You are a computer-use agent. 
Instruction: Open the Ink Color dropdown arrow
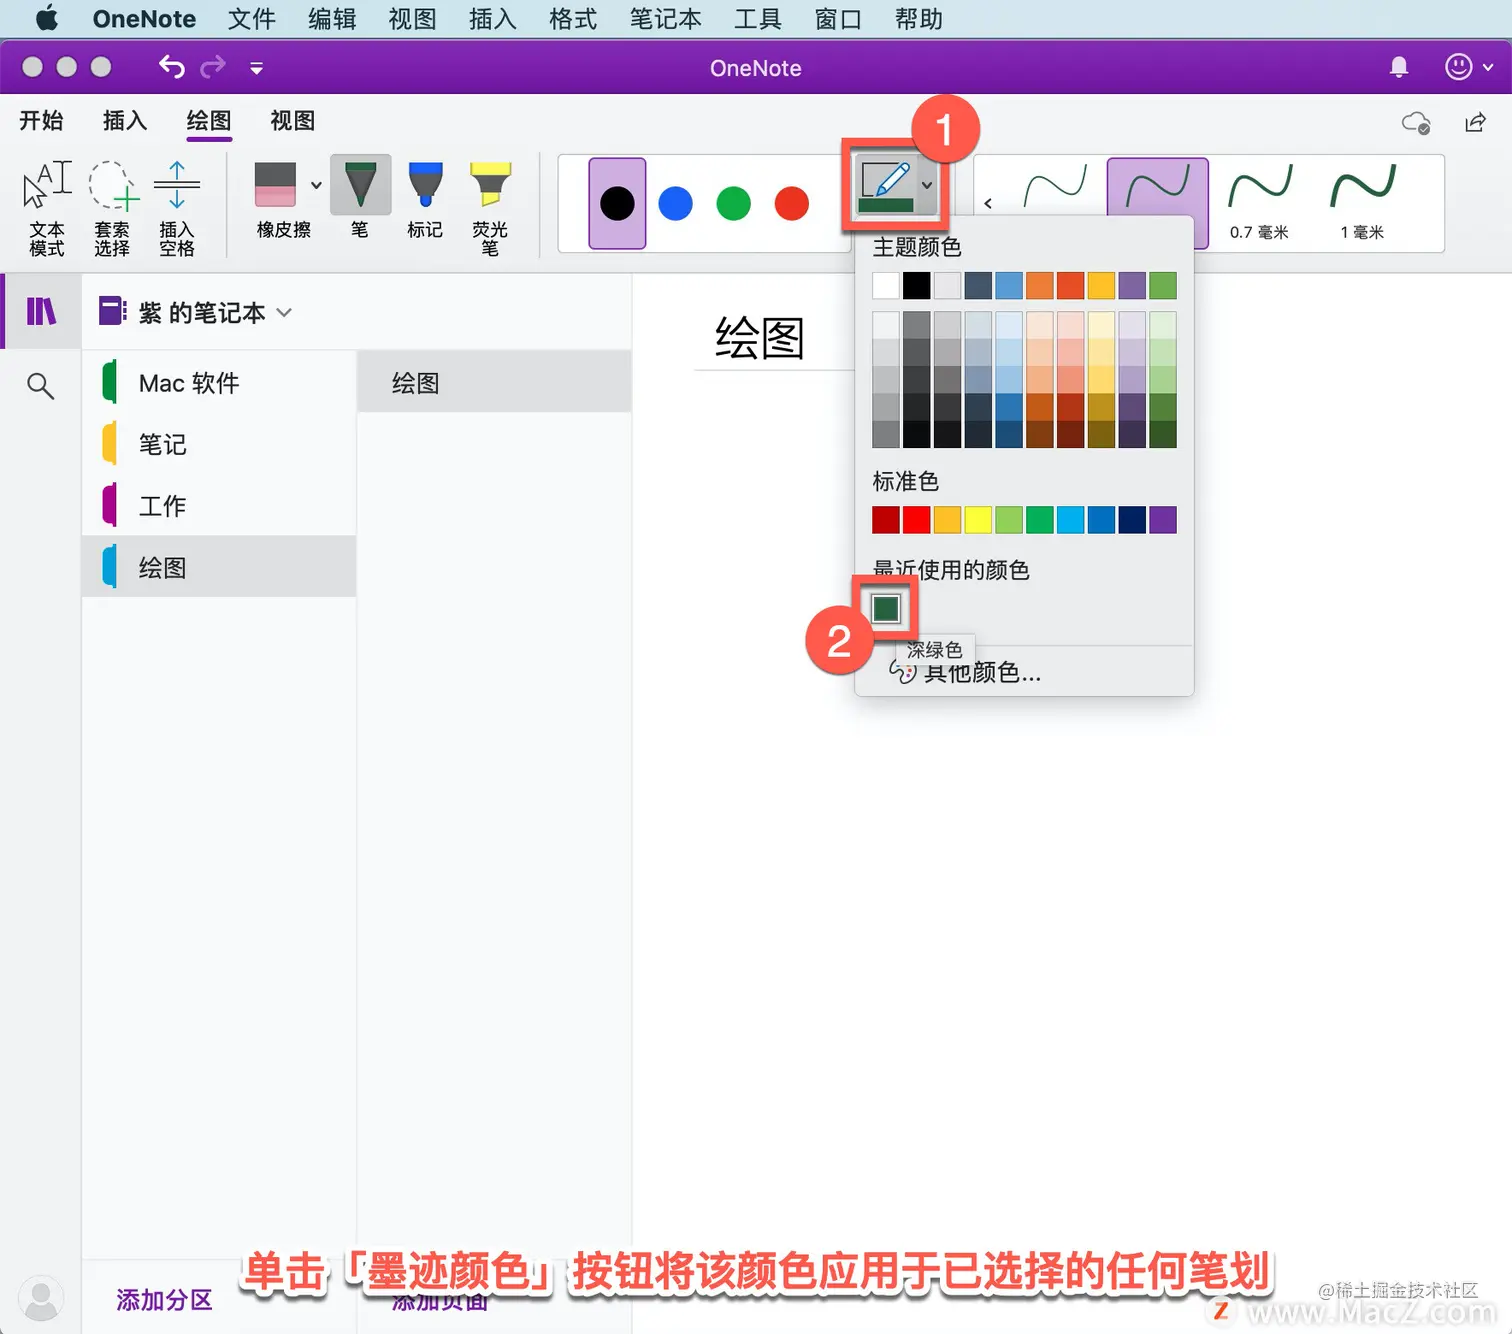[927, 186]
